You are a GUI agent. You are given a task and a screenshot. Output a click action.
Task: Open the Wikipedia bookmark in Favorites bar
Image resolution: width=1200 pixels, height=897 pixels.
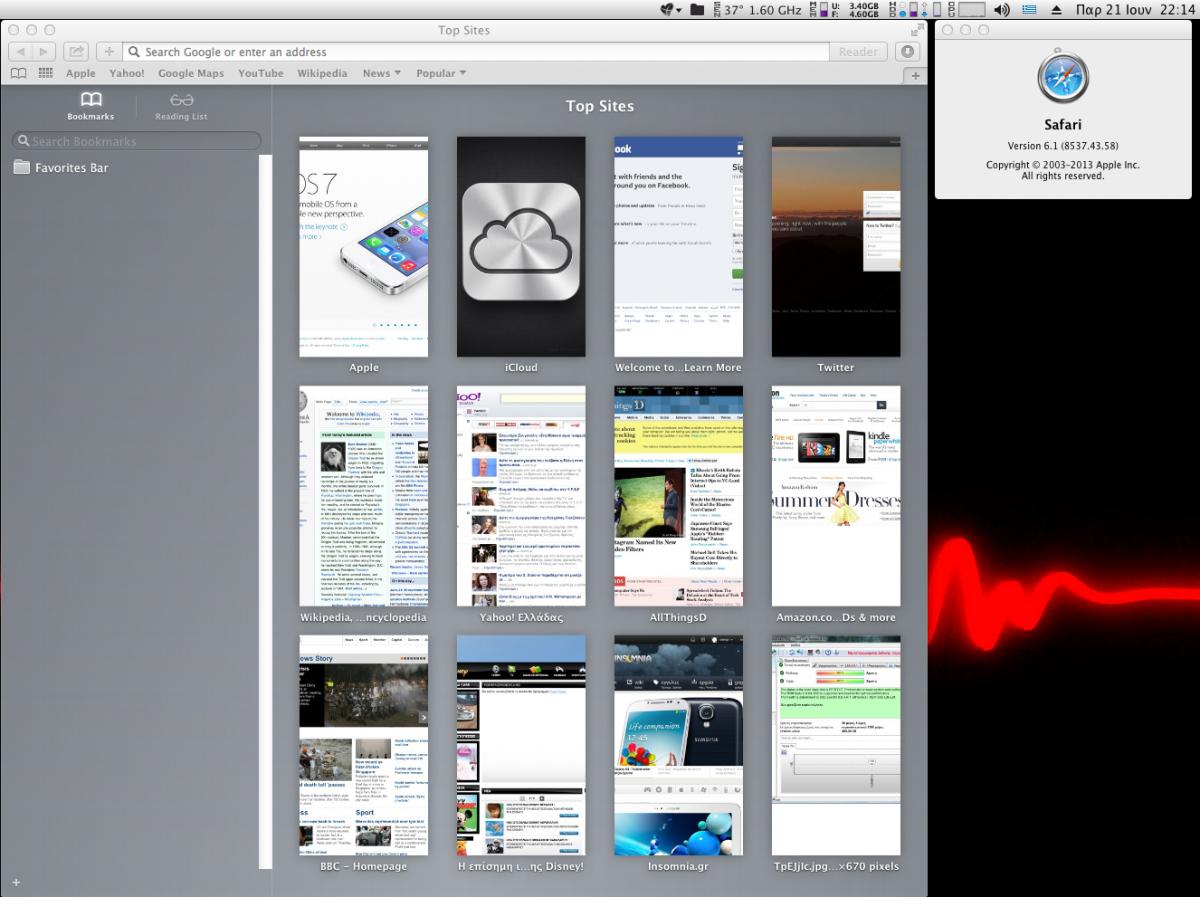(x=322, y=73)
